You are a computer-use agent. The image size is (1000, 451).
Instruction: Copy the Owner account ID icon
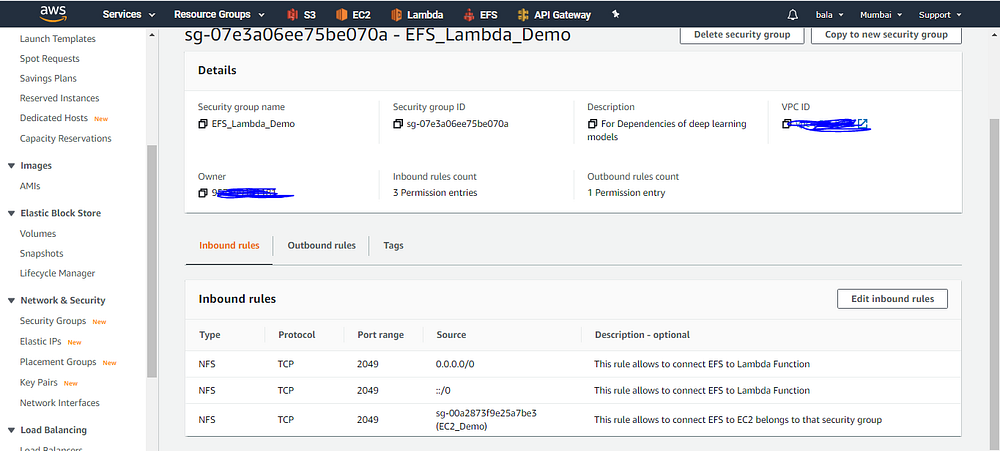(x=203, y=193)
